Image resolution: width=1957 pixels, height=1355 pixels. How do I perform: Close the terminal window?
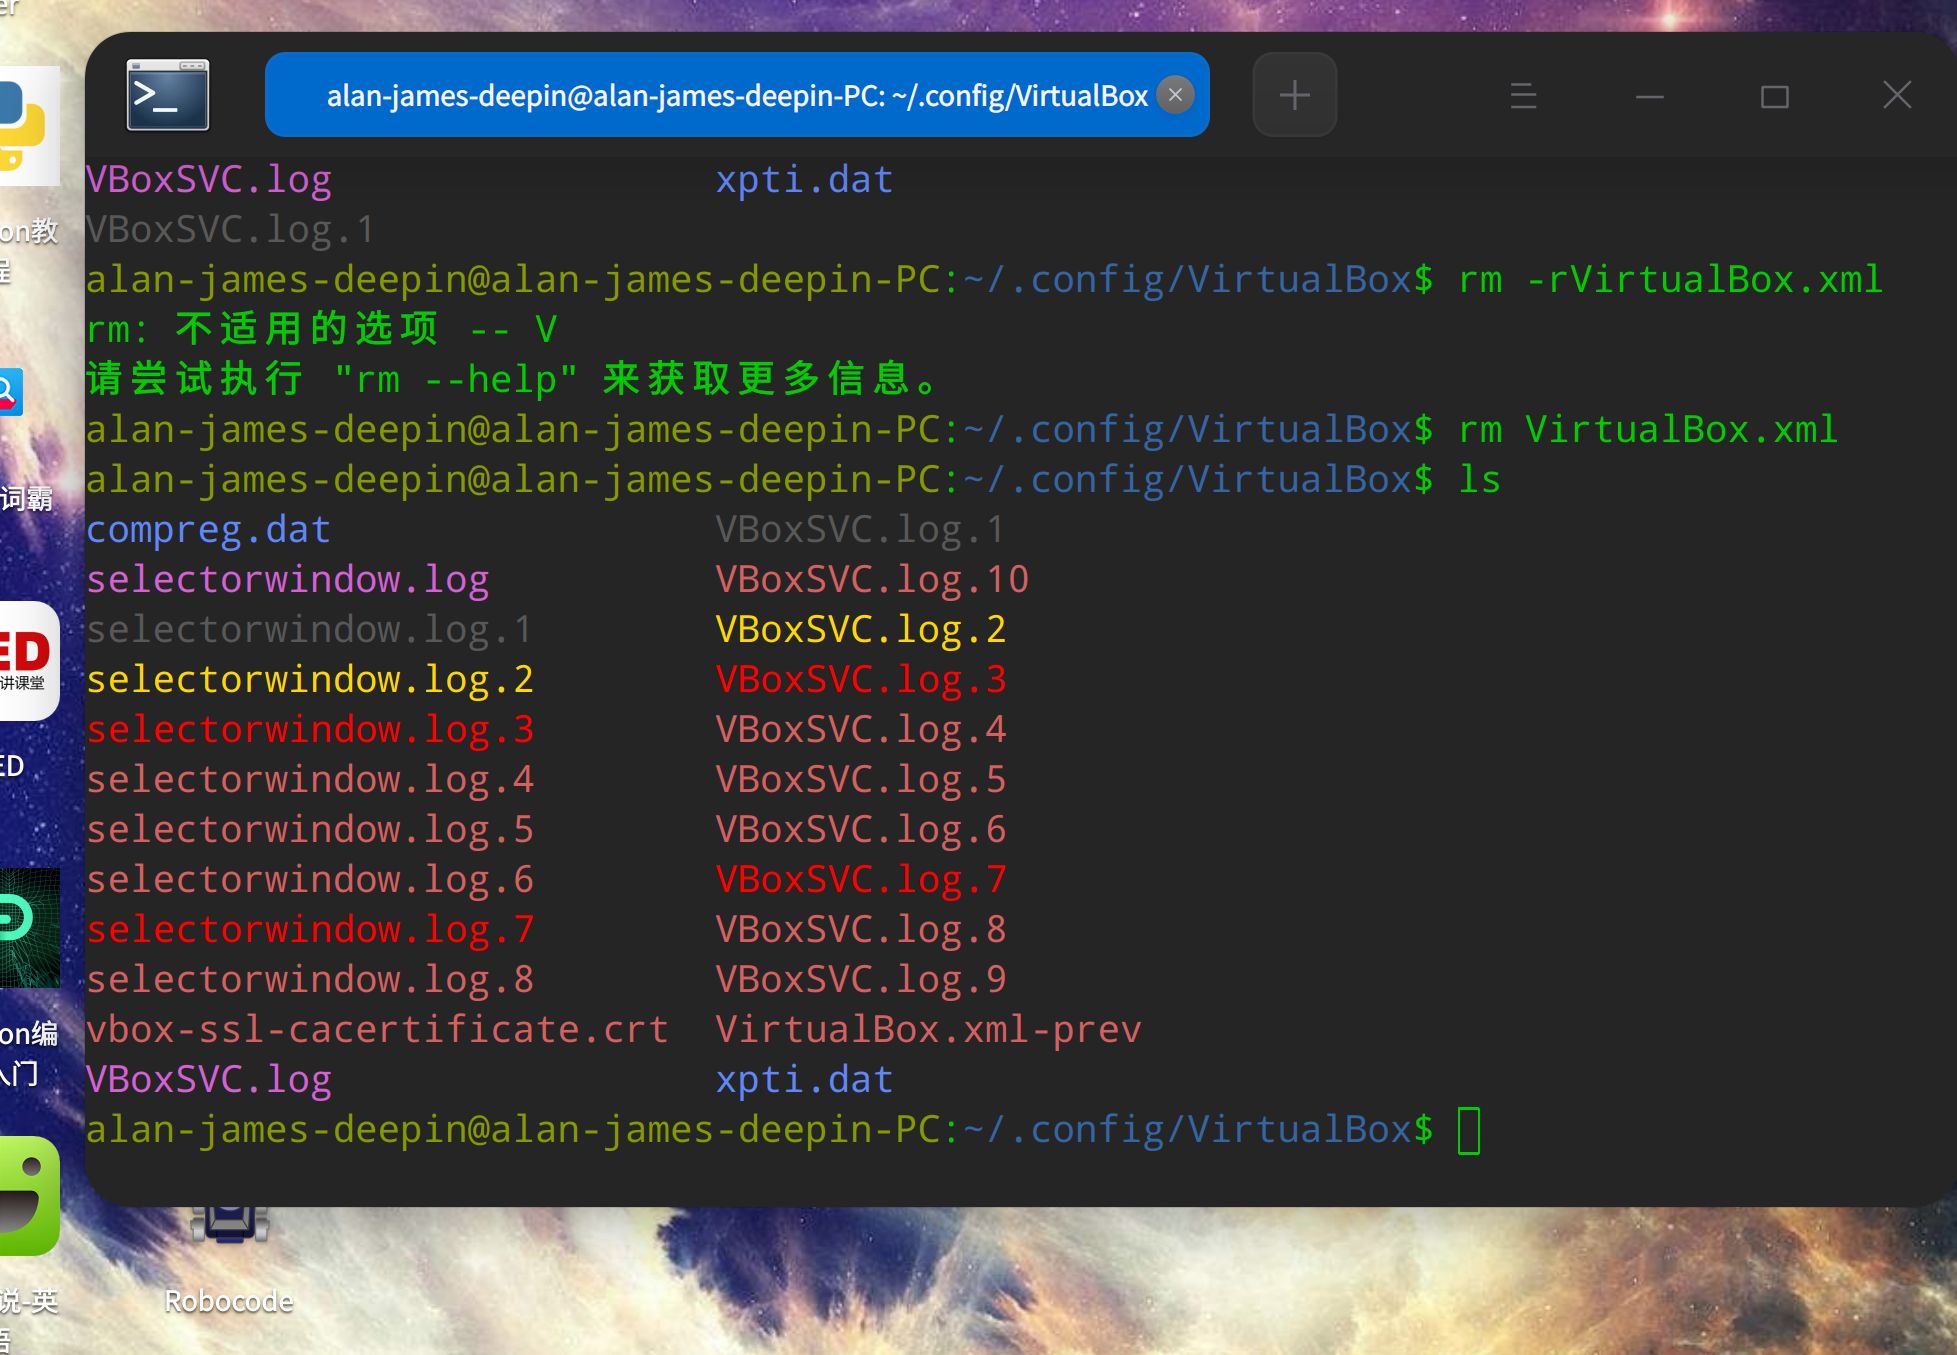coord(1896,96)
